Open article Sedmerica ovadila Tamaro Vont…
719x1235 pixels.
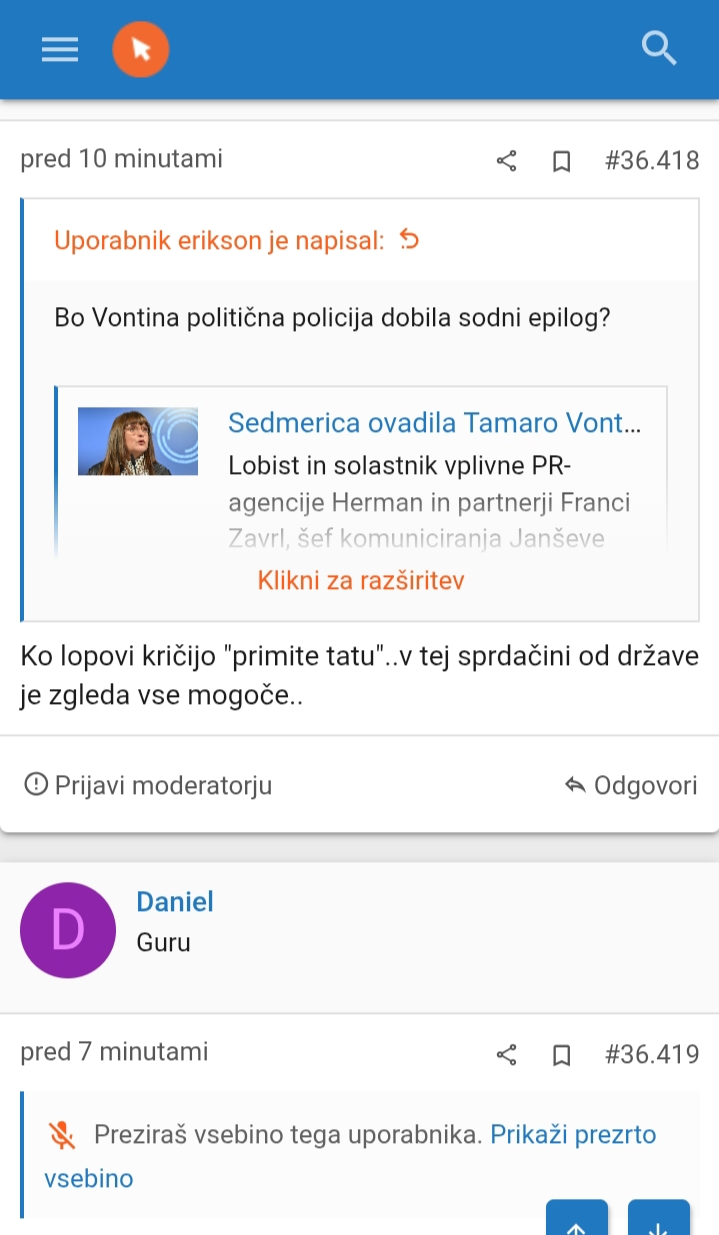(x=435, y=422)
